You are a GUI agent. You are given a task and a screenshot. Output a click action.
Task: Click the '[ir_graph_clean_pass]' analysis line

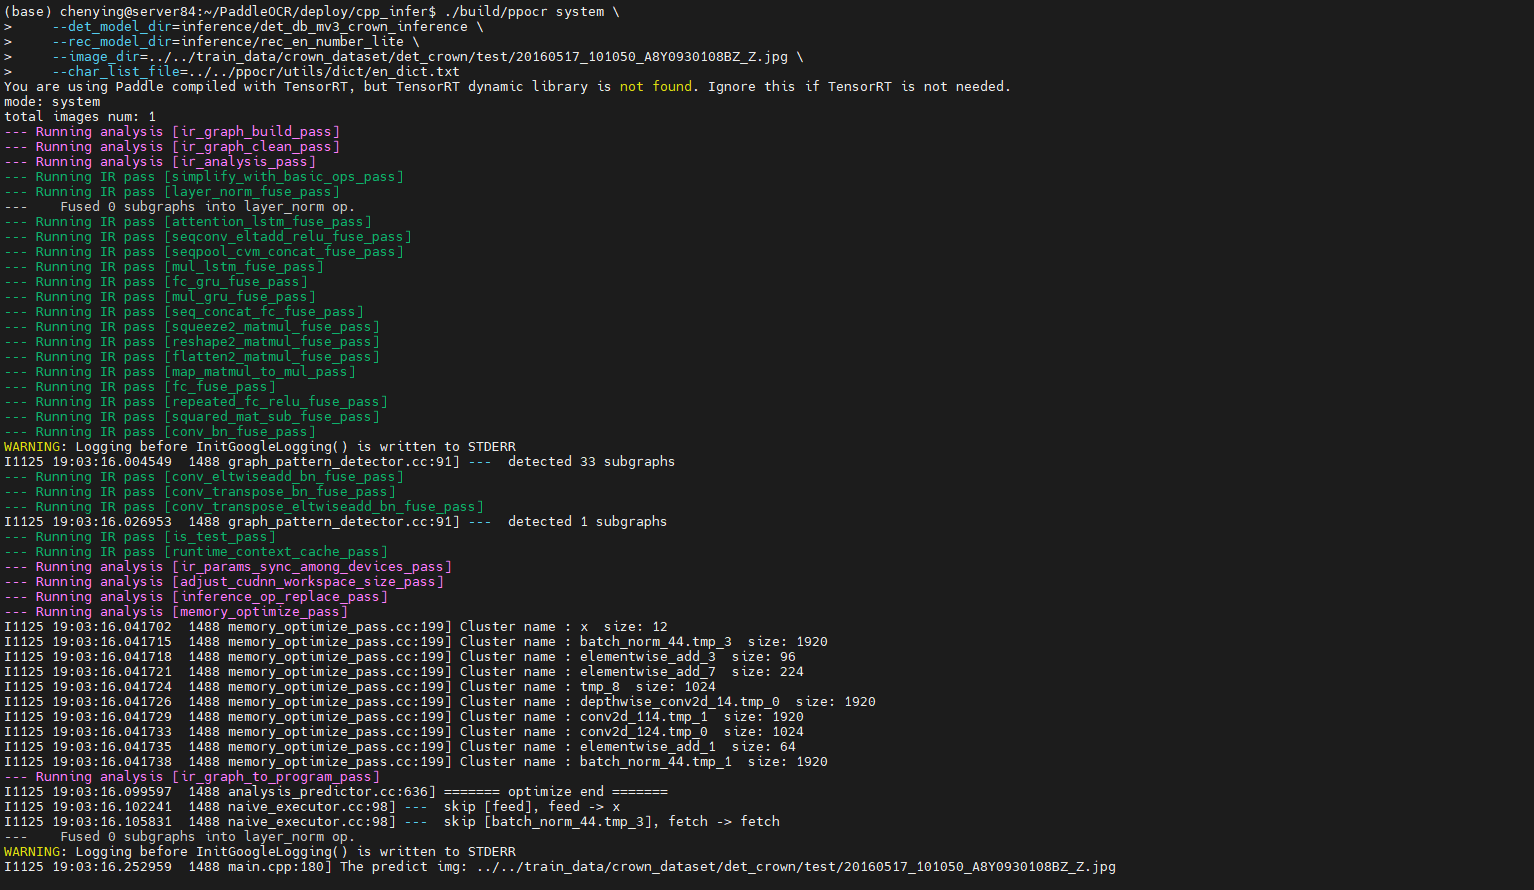[172, 147]
